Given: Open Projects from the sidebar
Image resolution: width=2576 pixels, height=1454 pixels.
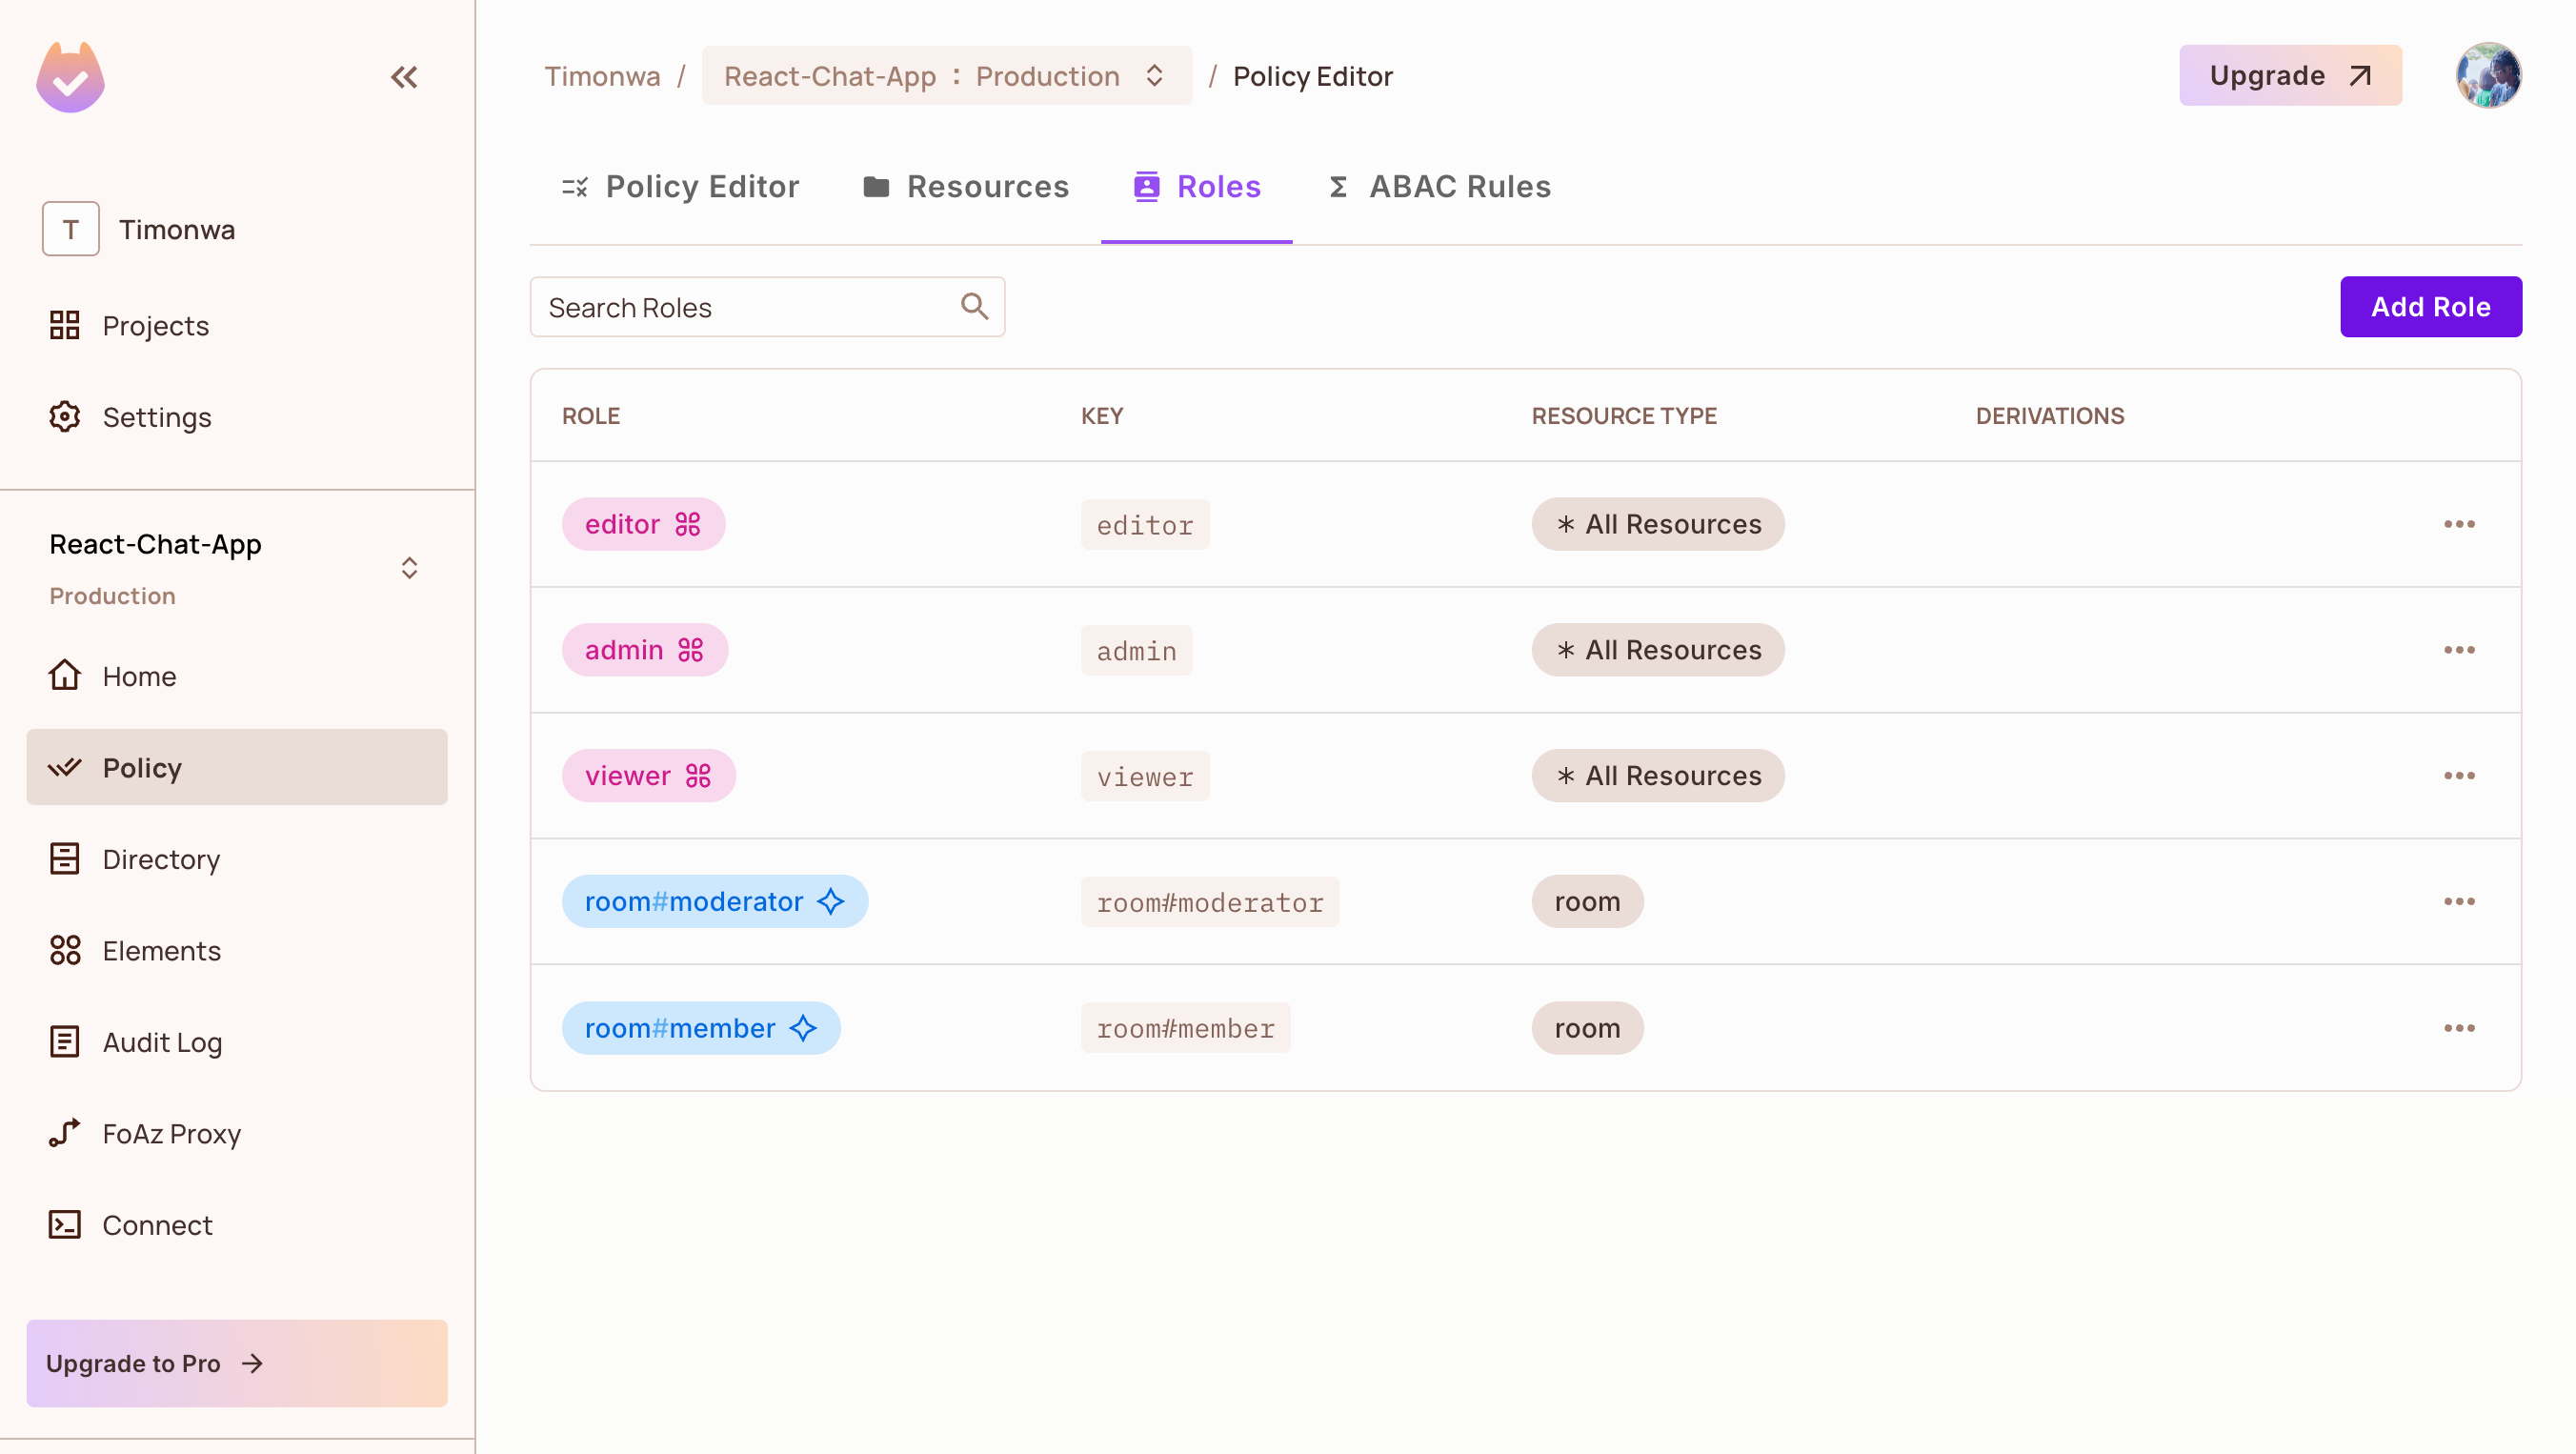Looking at the screenshot, I should [155, 325].
